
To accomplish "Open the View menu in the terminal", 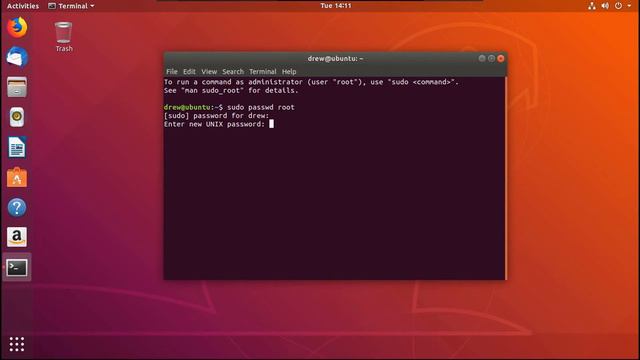I will (209, 71).
